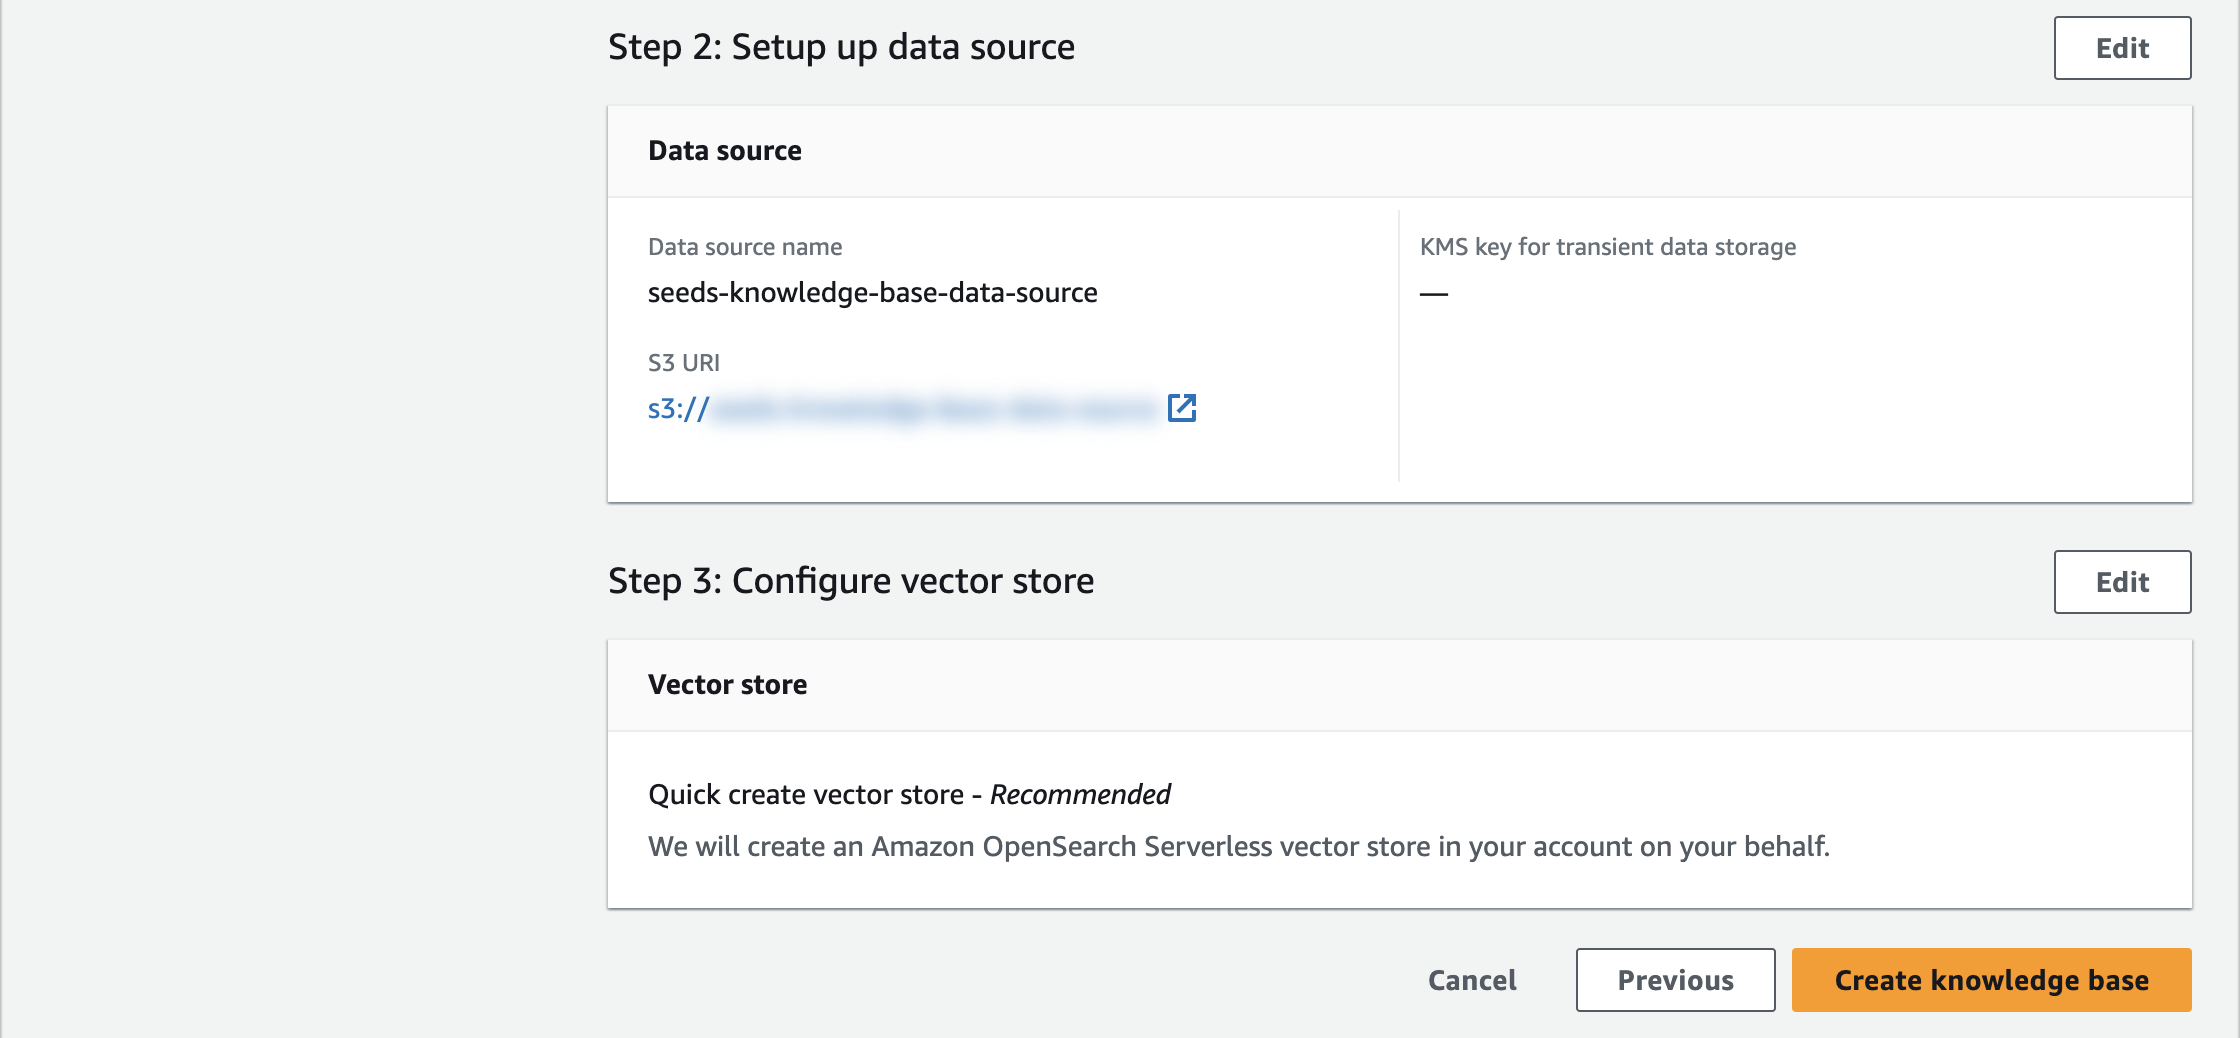This screenshot has height=1038, width=2240.
Task: Click the Step 3 Configure vector store heading
Action: tap(851, 581)
